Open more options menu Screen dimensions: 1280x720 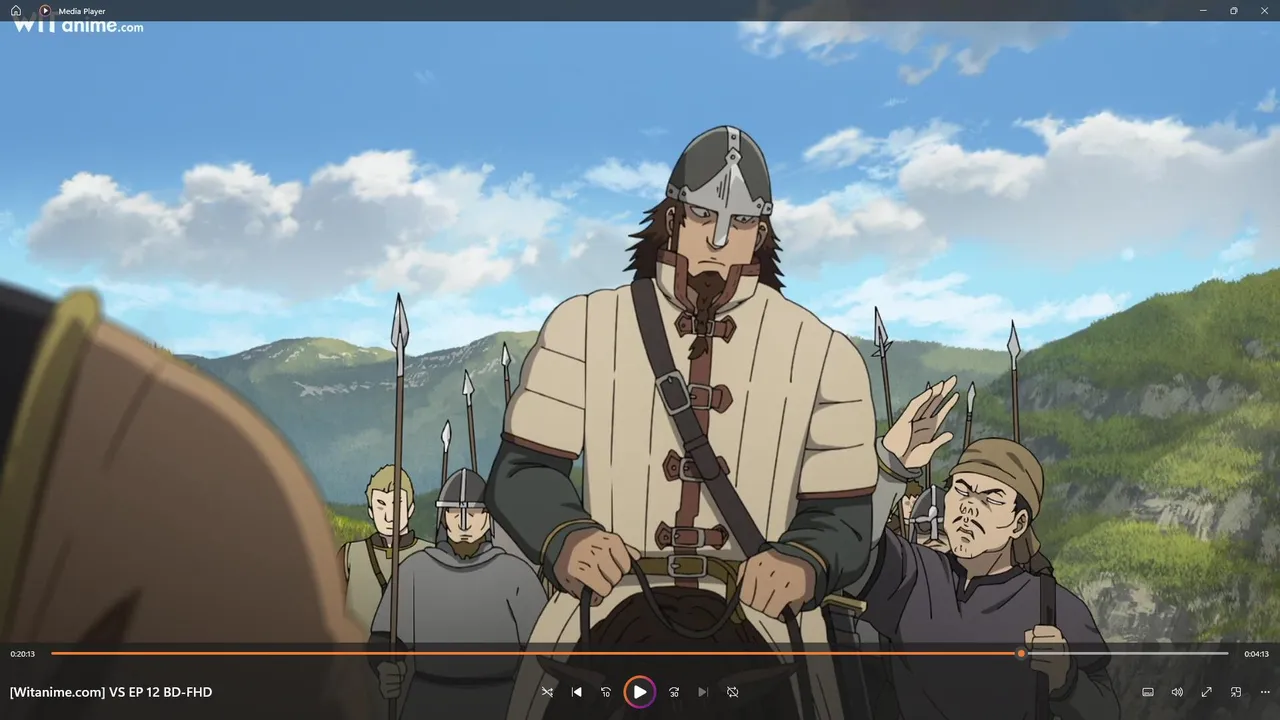click(x=1265, y=692)
